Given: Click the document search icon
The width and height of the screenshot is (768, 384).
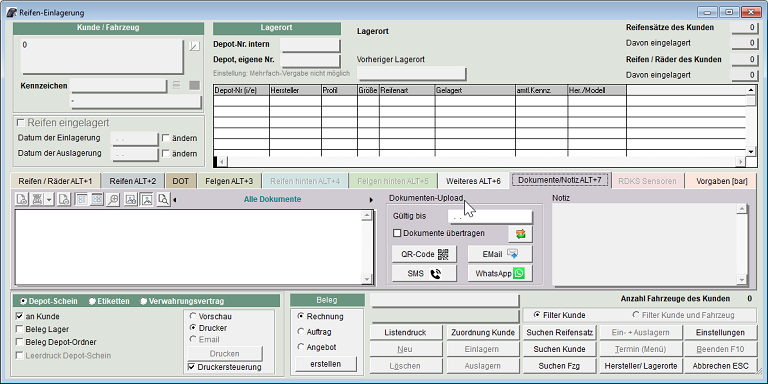Looking at the screenshot, I should [163, 199].
